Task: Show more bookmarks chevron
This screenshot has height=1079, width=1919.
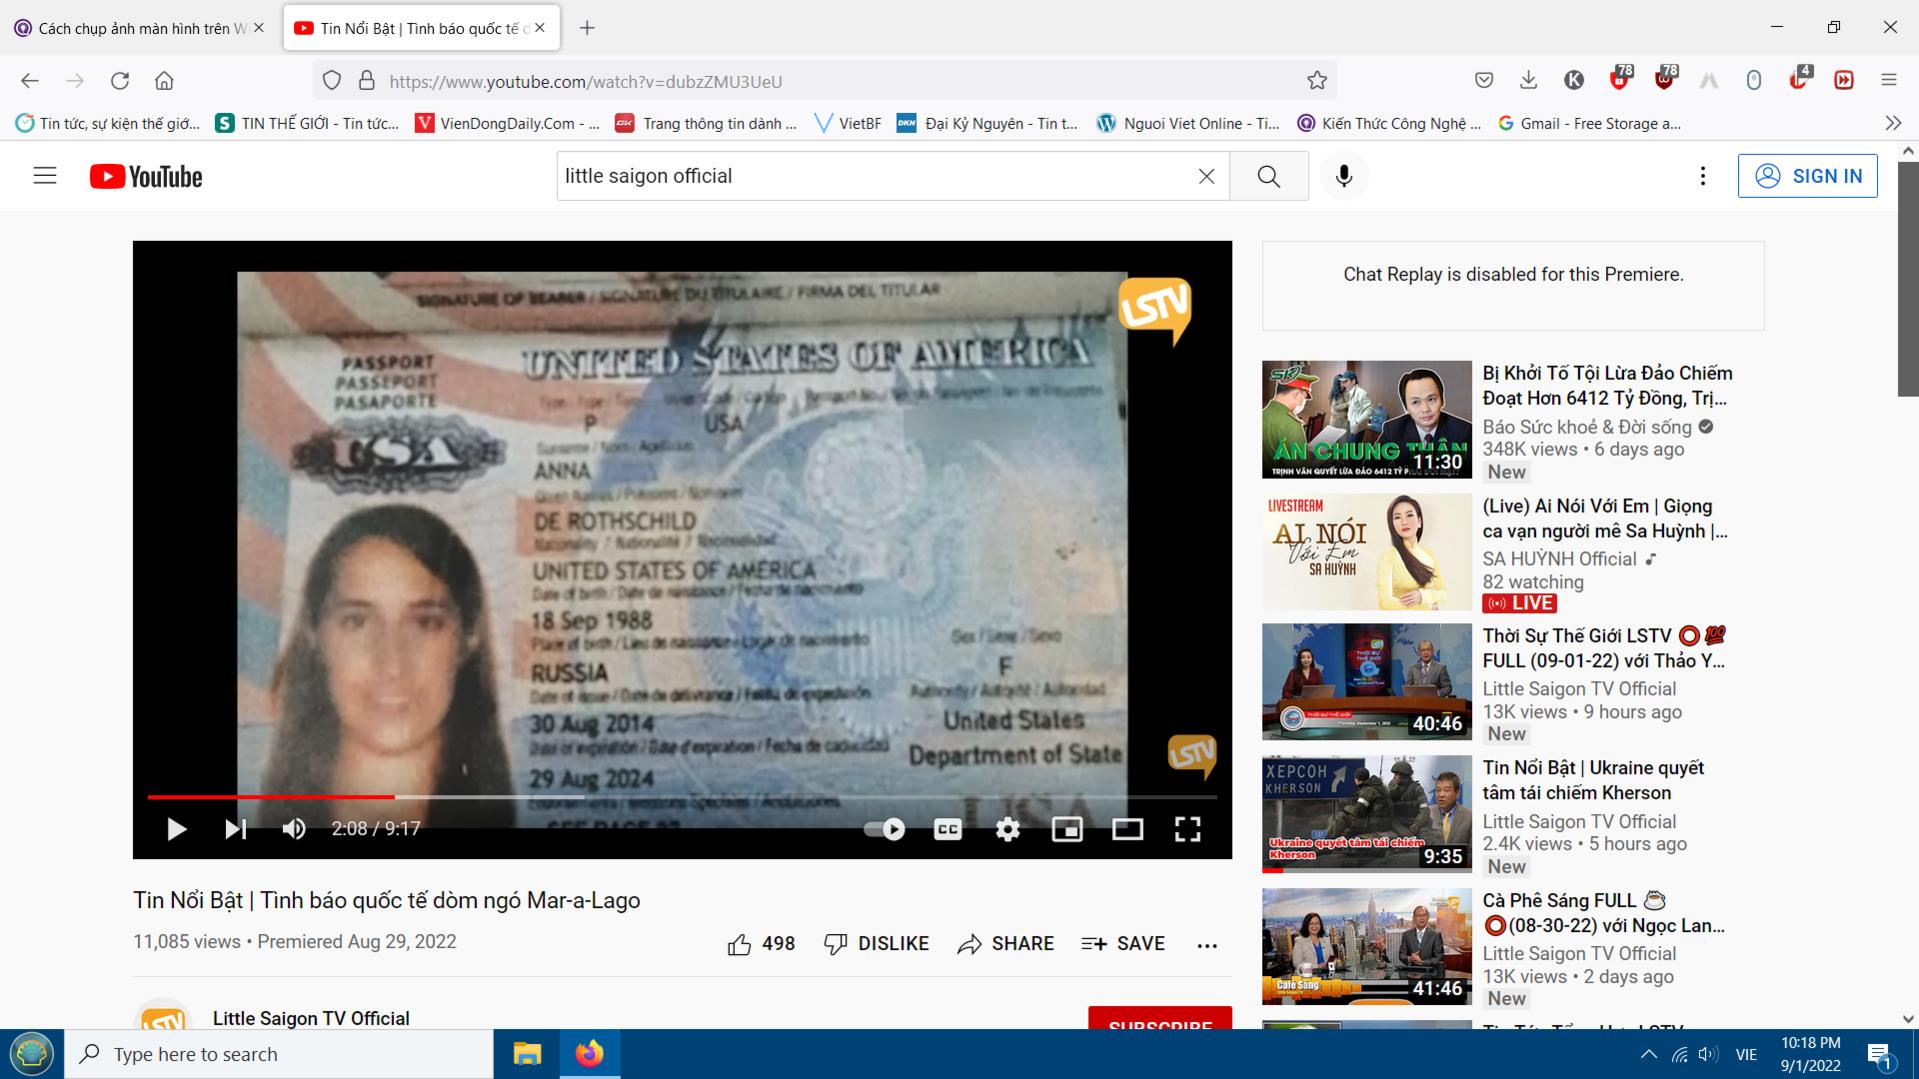Action: pos(1893,123)
